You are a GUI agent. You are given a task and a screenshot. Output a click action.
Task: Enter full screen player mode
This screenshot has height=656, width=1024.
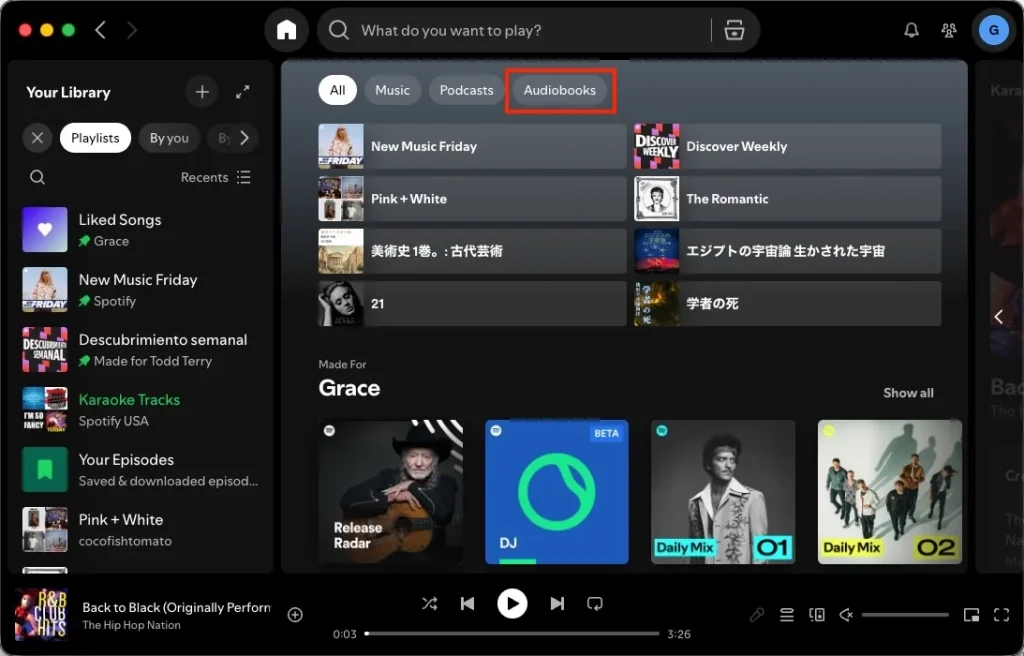1001,614
